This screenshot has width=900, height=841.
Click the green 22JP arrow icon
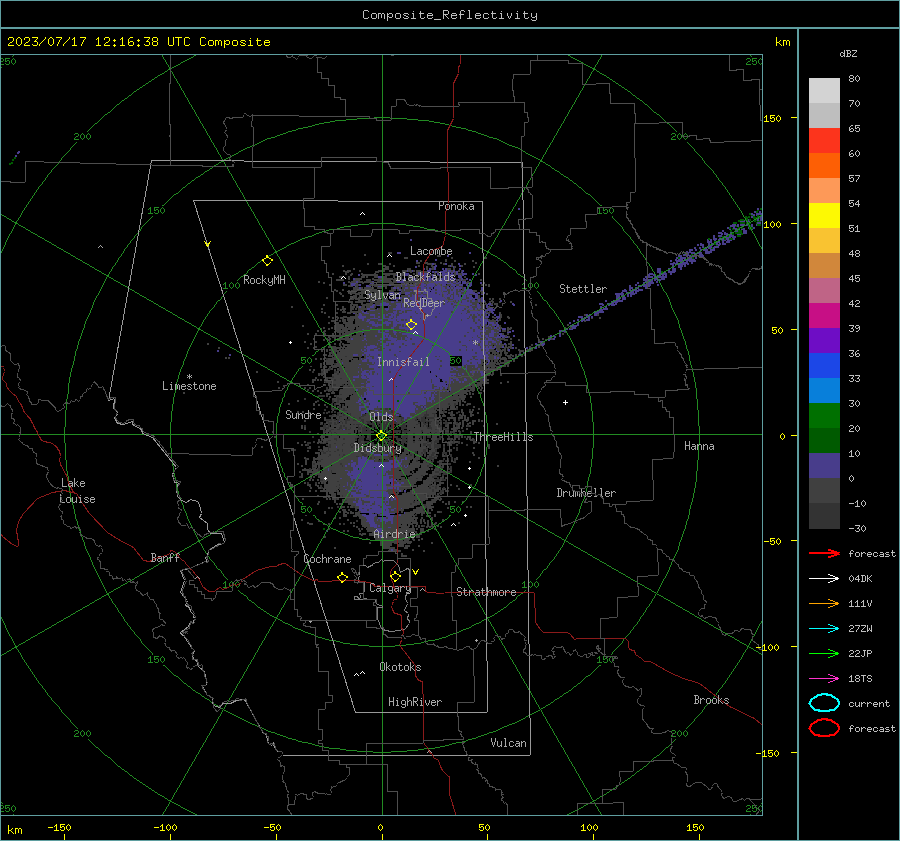click(824, 653)
